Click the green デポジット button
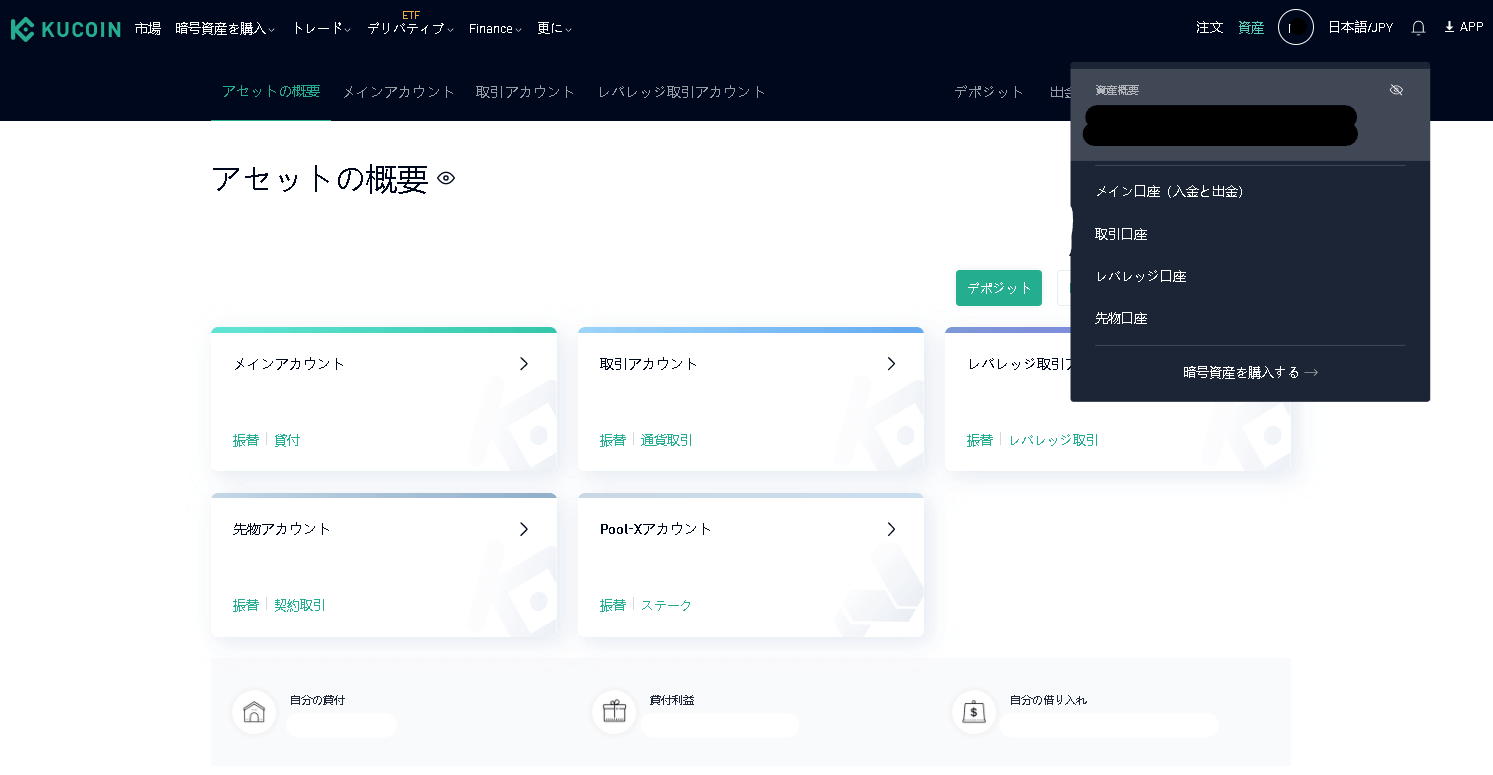Image resolution: width=1493 pixels, height=775 pixels. tap(999, 288)
